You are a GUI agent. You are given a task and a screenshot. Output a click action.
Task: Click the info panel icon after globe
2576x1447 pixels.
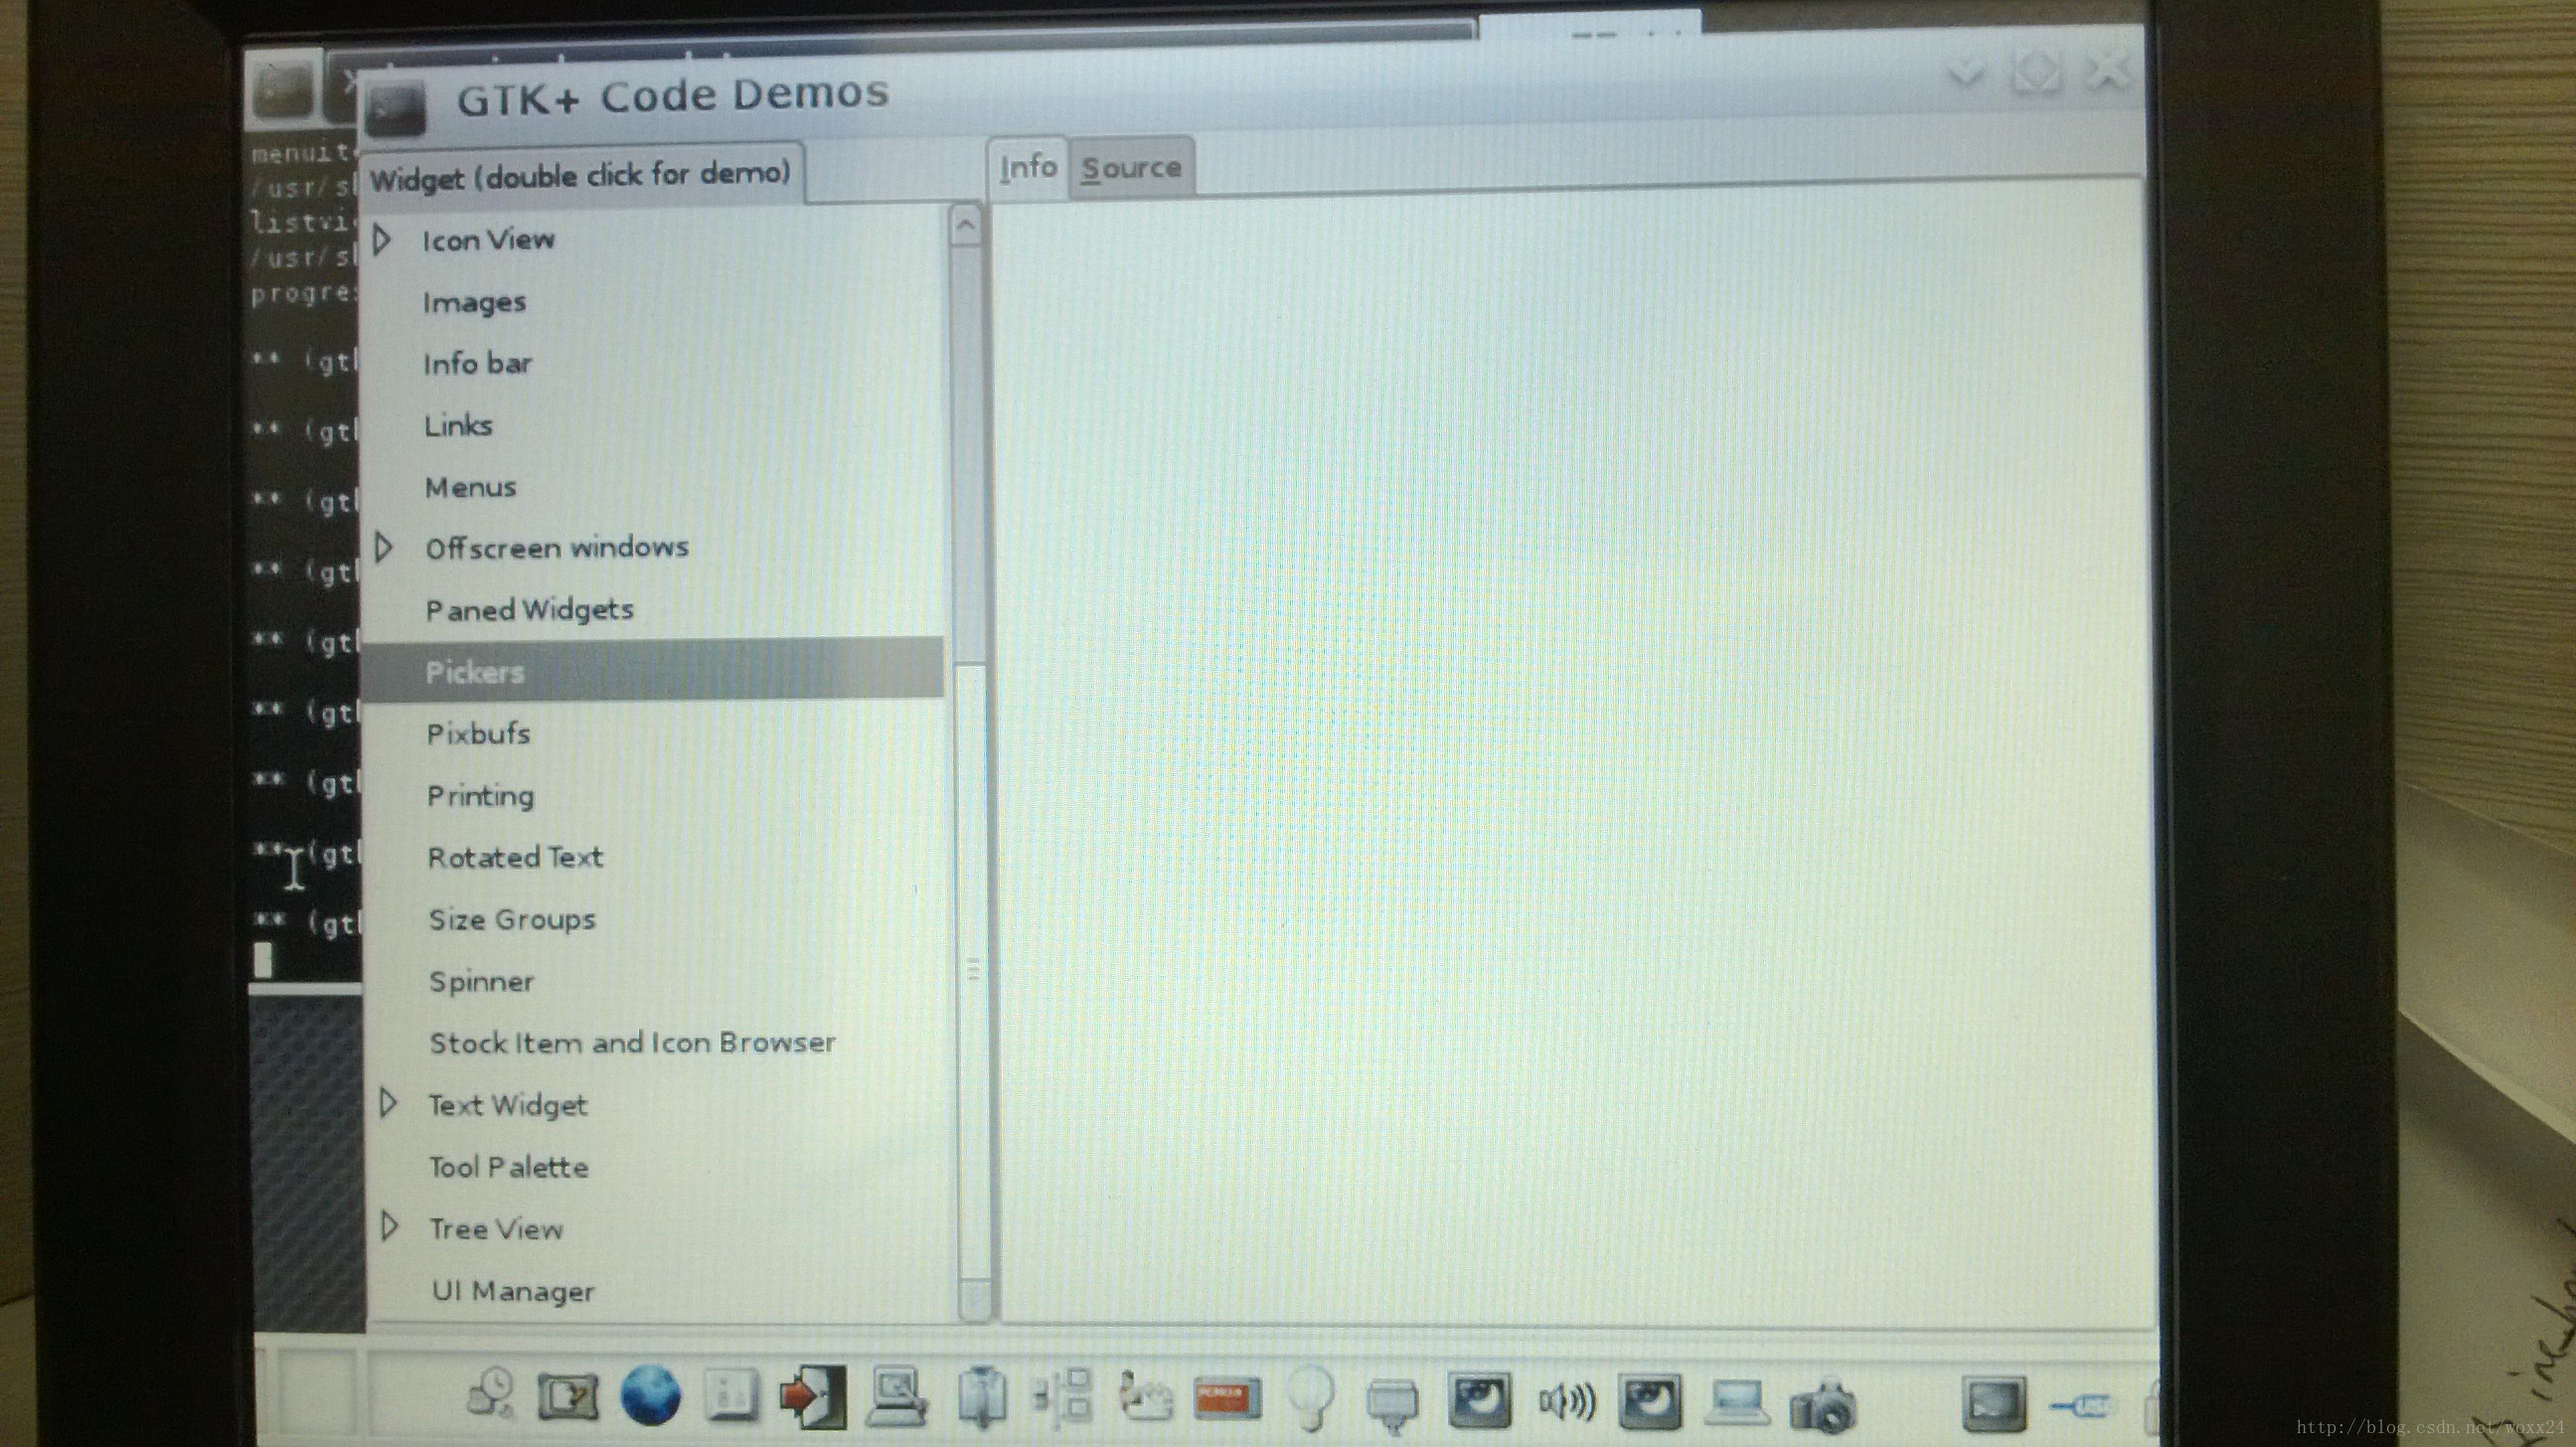point(731,1396)
